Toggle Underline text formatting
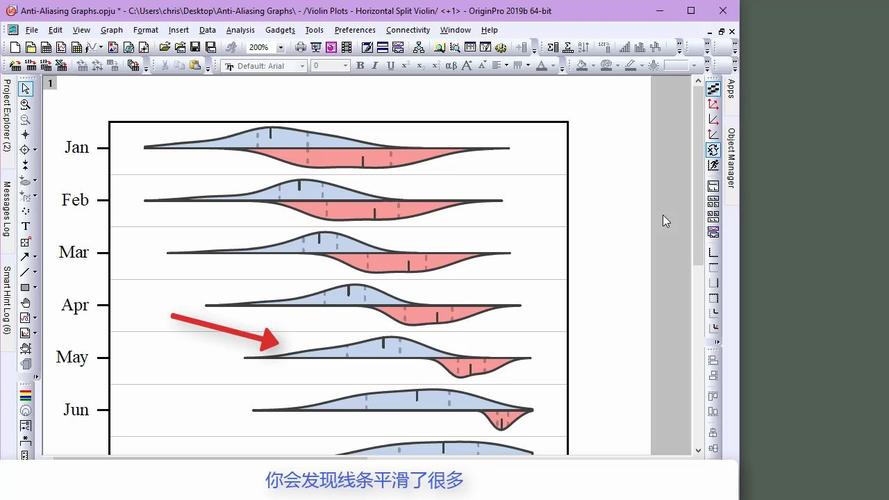This screenshot has width=889, height=500. click(x=390, y=66)
